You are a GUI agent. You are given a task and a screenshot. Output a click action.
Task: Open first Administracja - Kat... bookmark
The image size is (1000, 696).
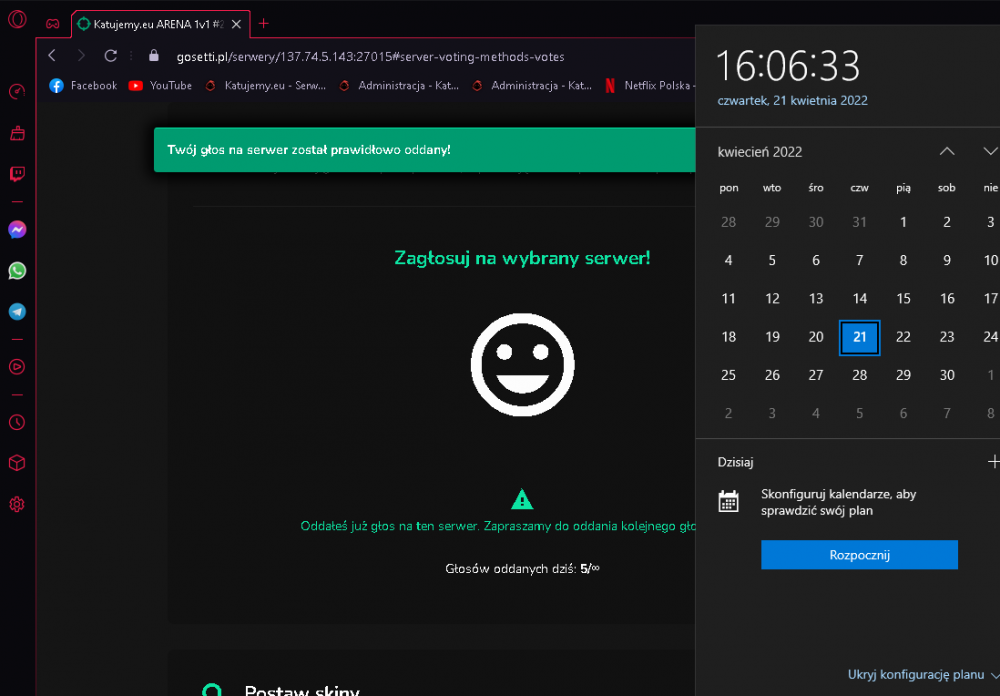[399, 85]
